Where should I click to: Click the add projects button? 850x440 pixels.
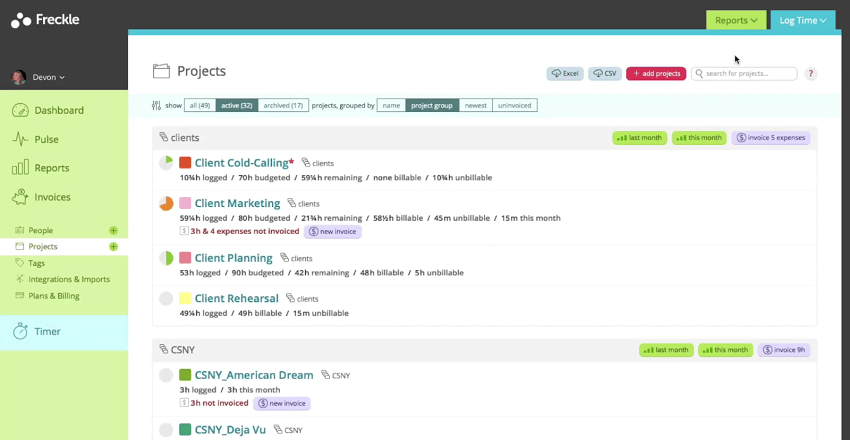pos(655,74)
